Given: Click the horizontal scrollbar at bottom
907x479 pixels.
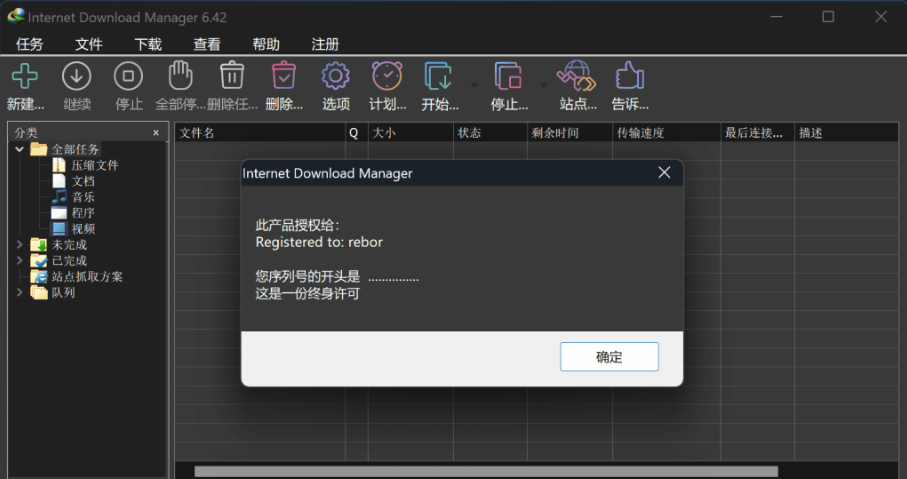Looking at the screenshot, I should 486,471.
